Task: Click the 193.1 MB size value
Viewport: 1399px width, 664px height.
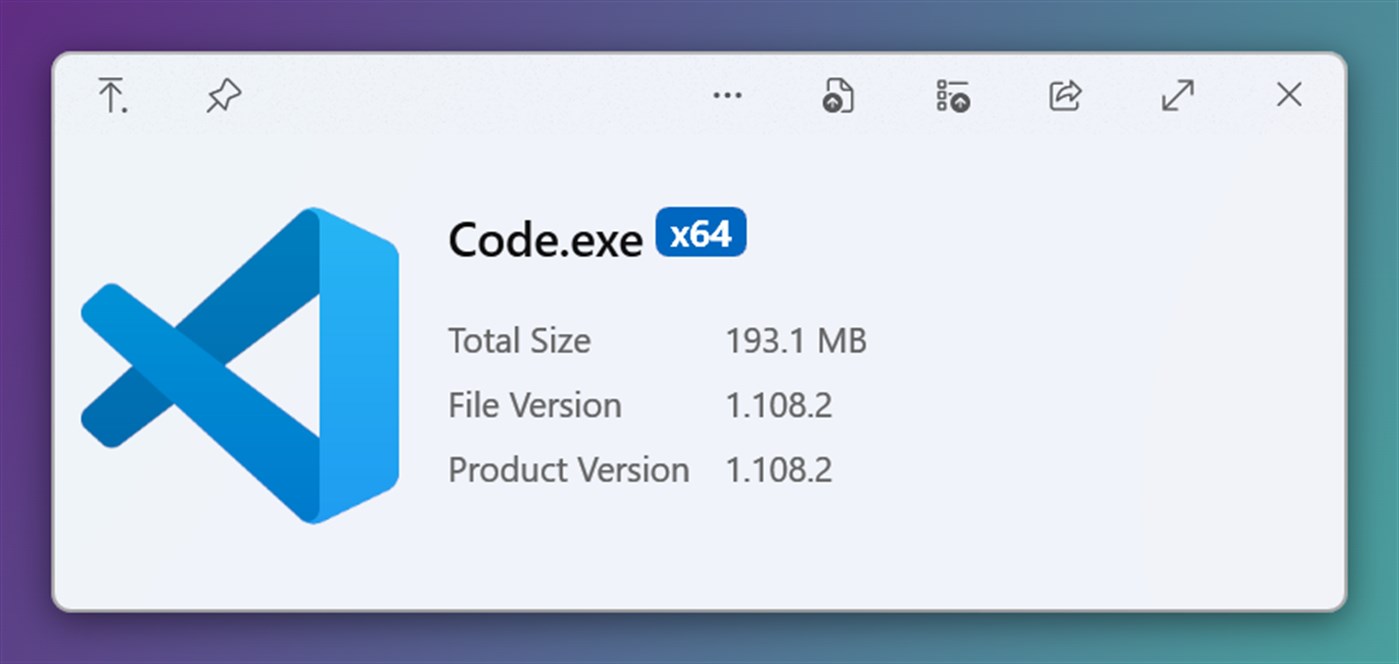Action: [x=796, y=342]
